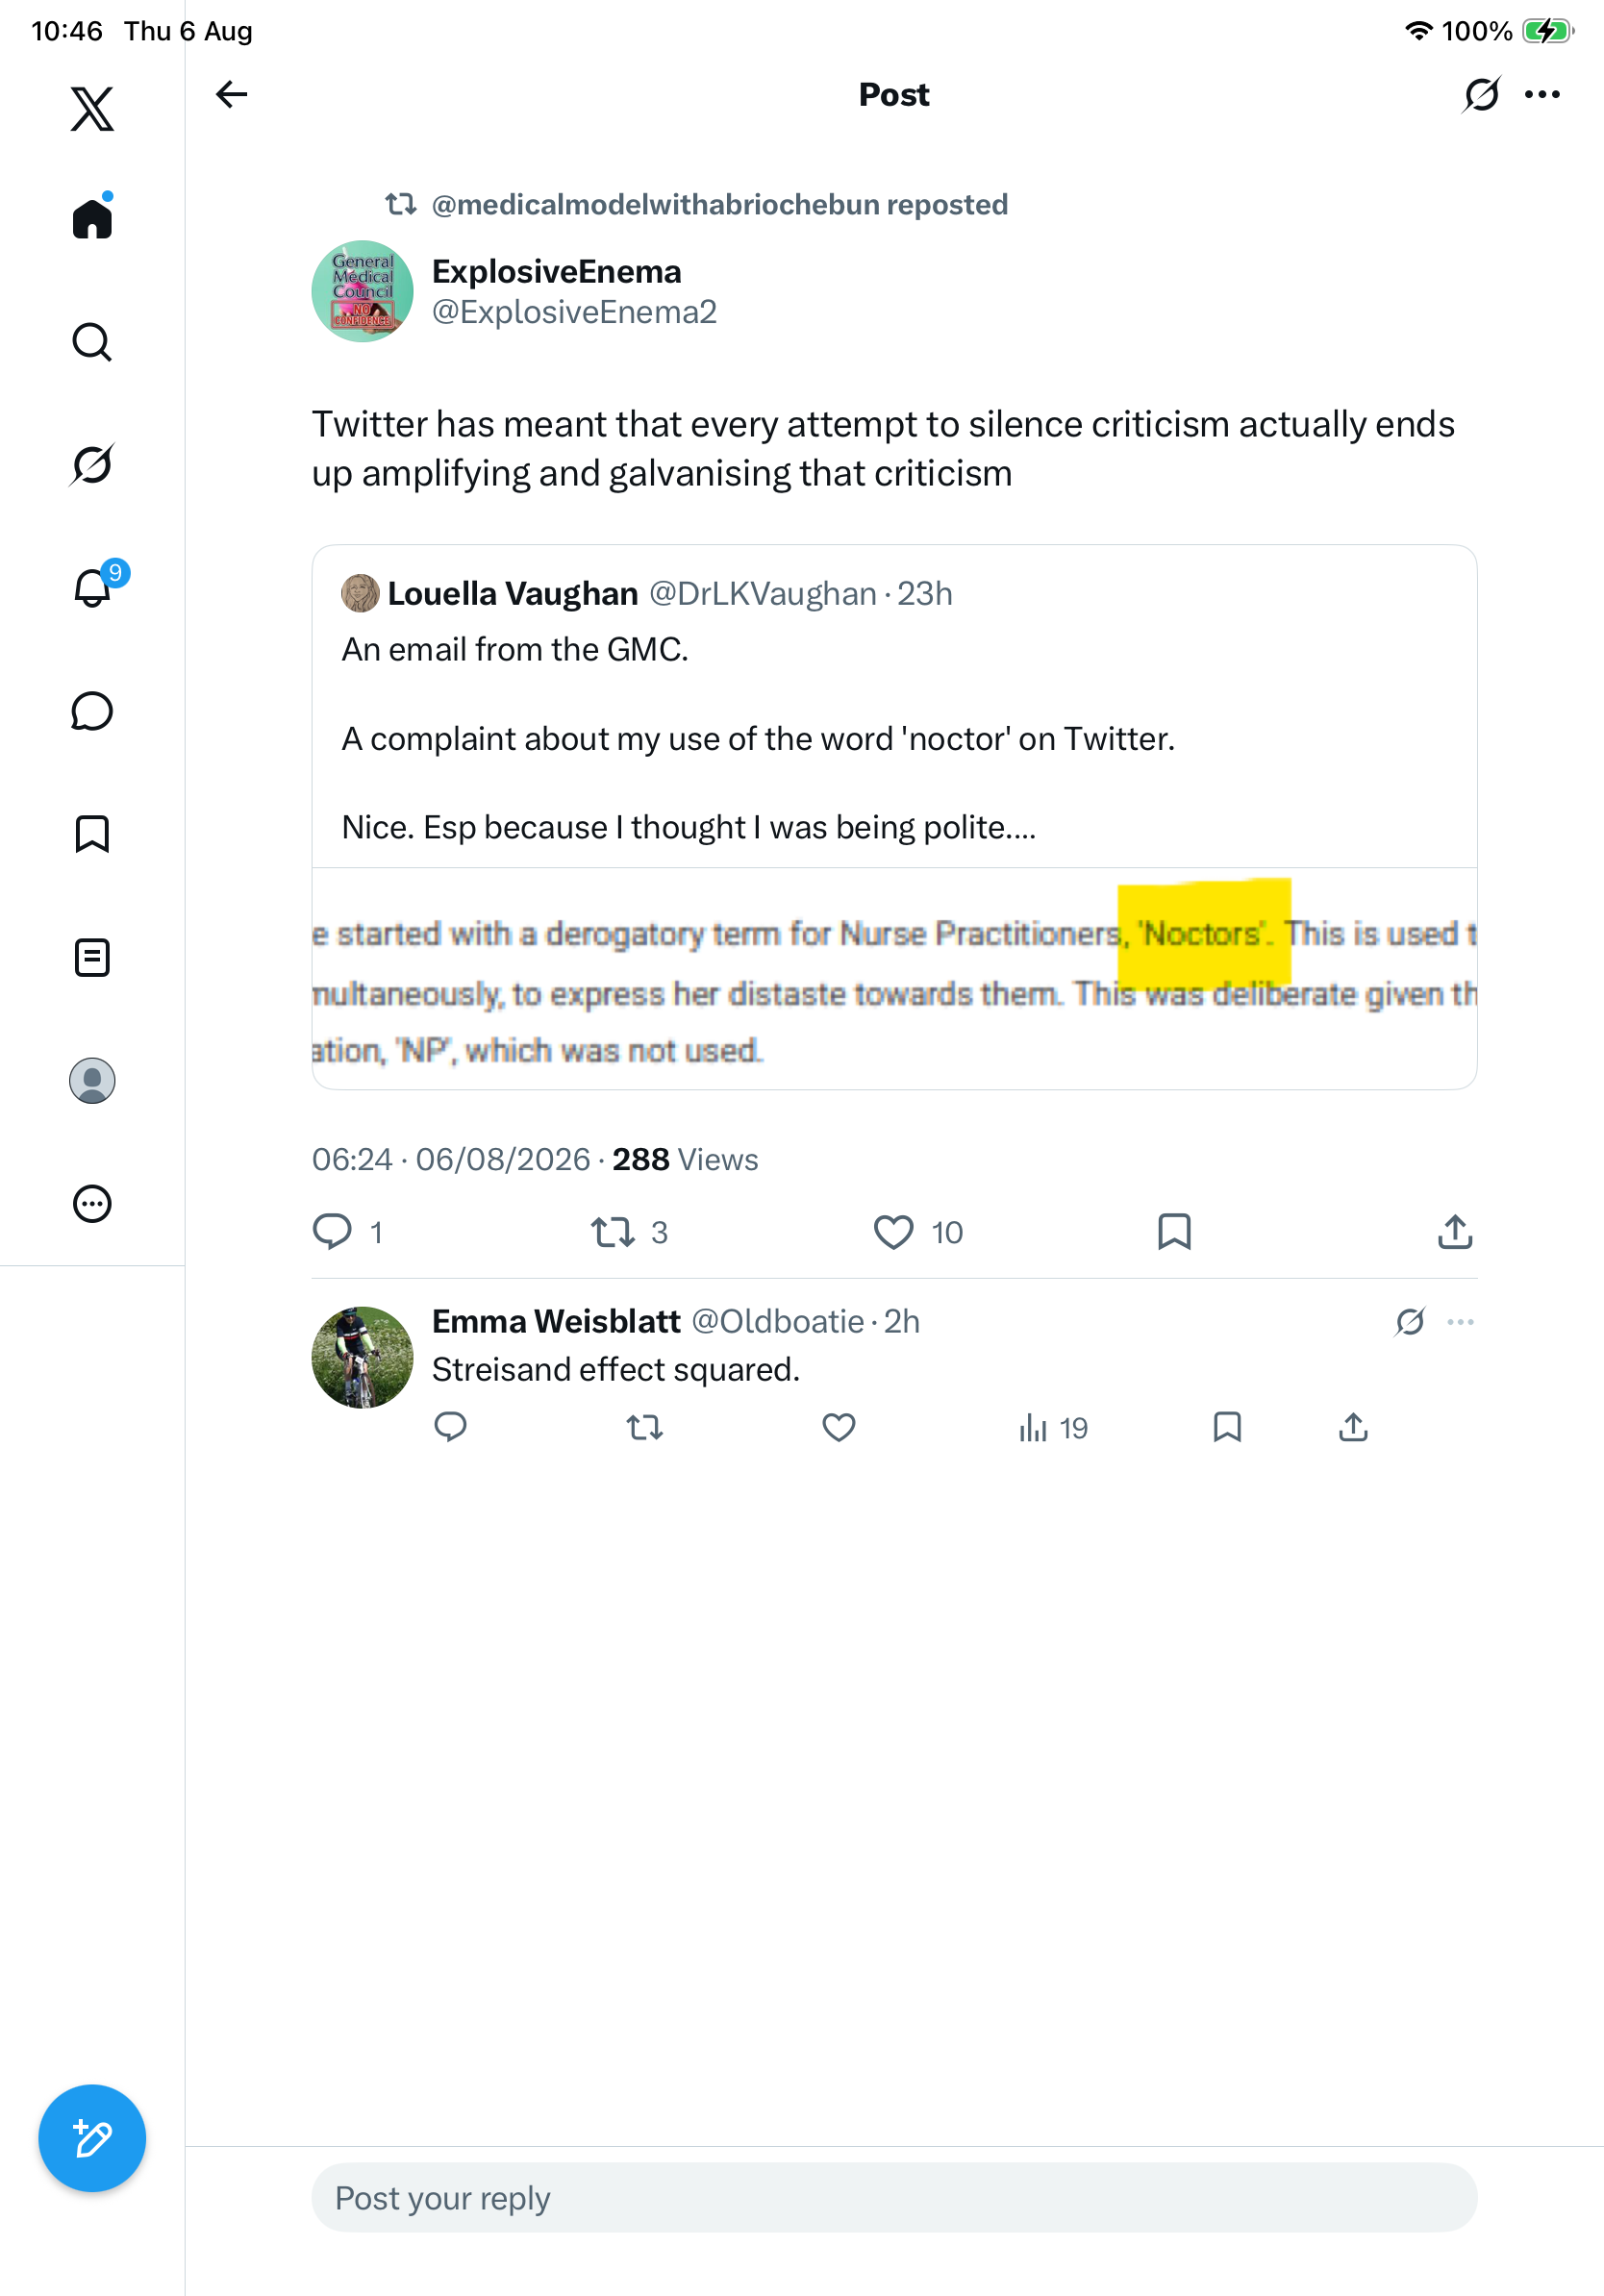Screen dimensions: 1604x2296
Task: Open the More circle menu in sidebar
Action: [x=92, y=1204]
